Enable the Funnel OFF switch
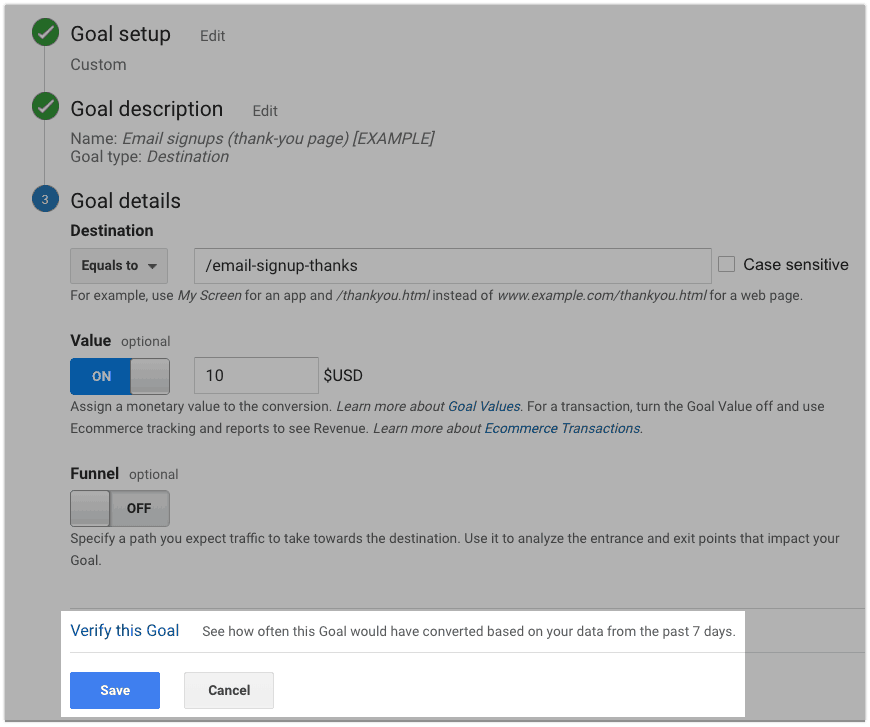870x727 pixels. 120,508
